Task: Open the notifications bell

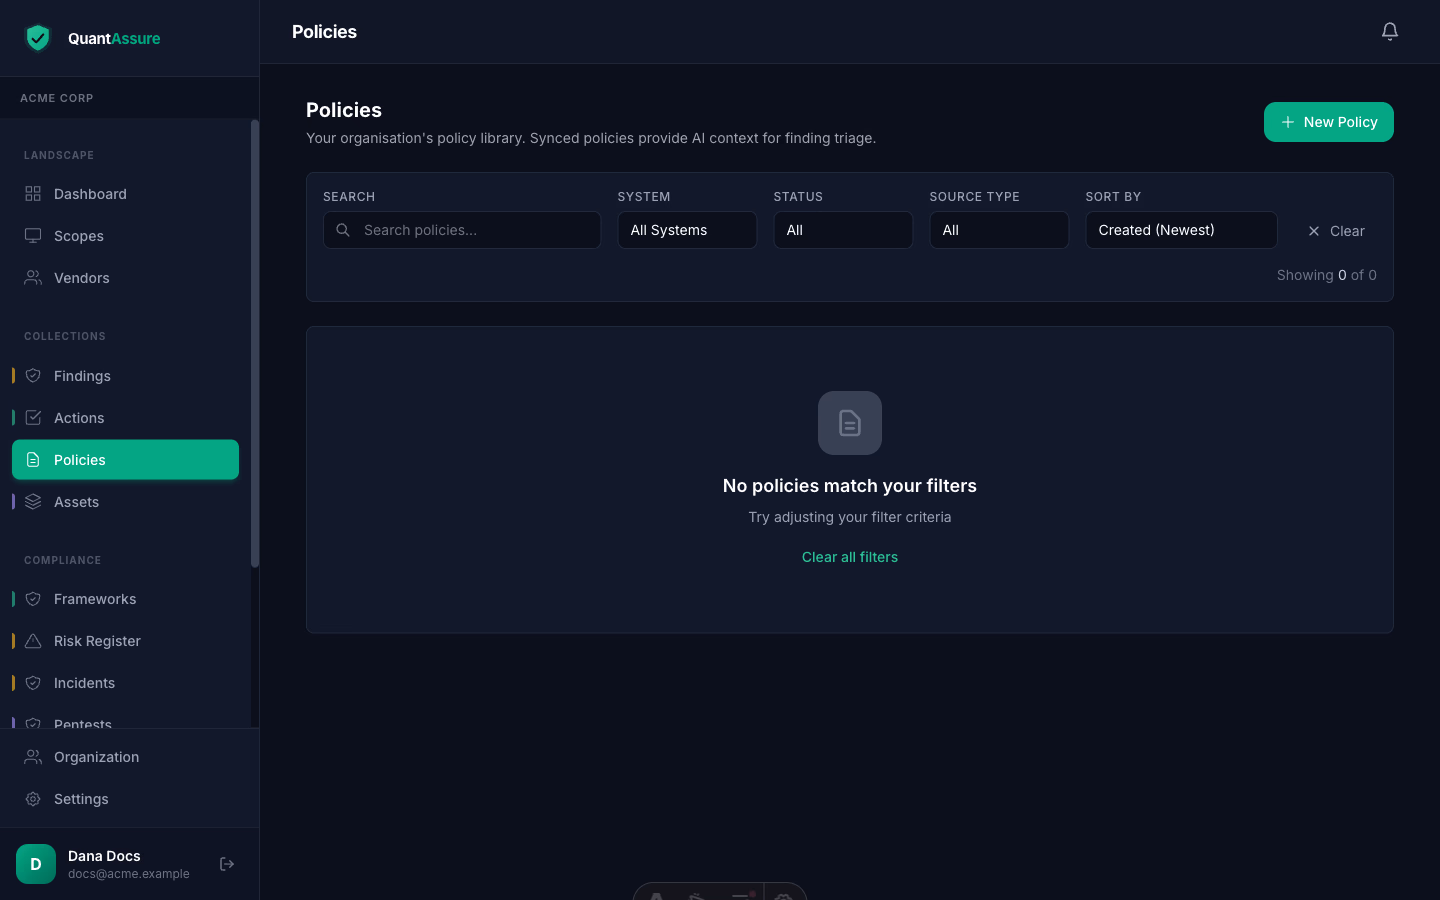Action: 1390,32
